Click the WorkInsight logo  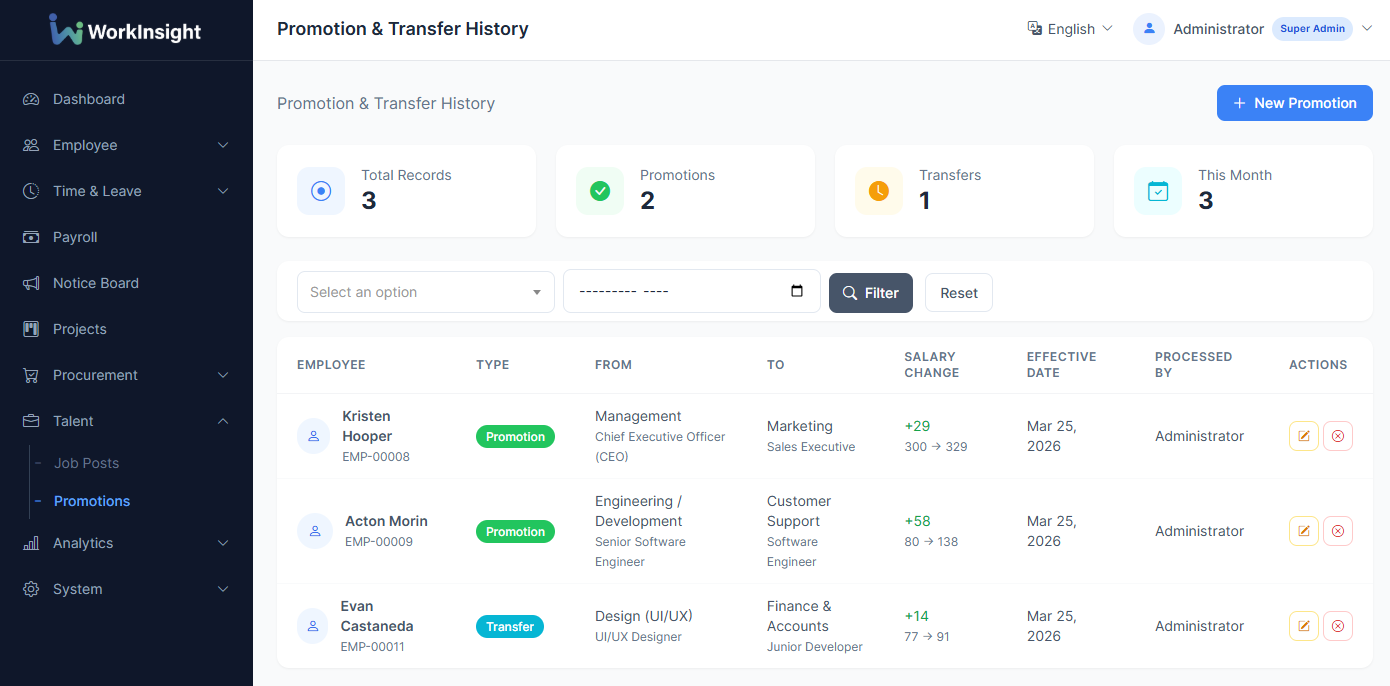[125, 30]
